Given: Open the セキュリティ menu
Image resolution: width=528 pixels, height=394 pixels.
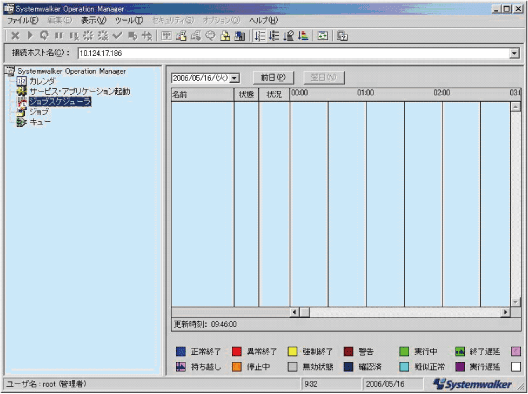Looking at the screenshot, I should [173, 20].
